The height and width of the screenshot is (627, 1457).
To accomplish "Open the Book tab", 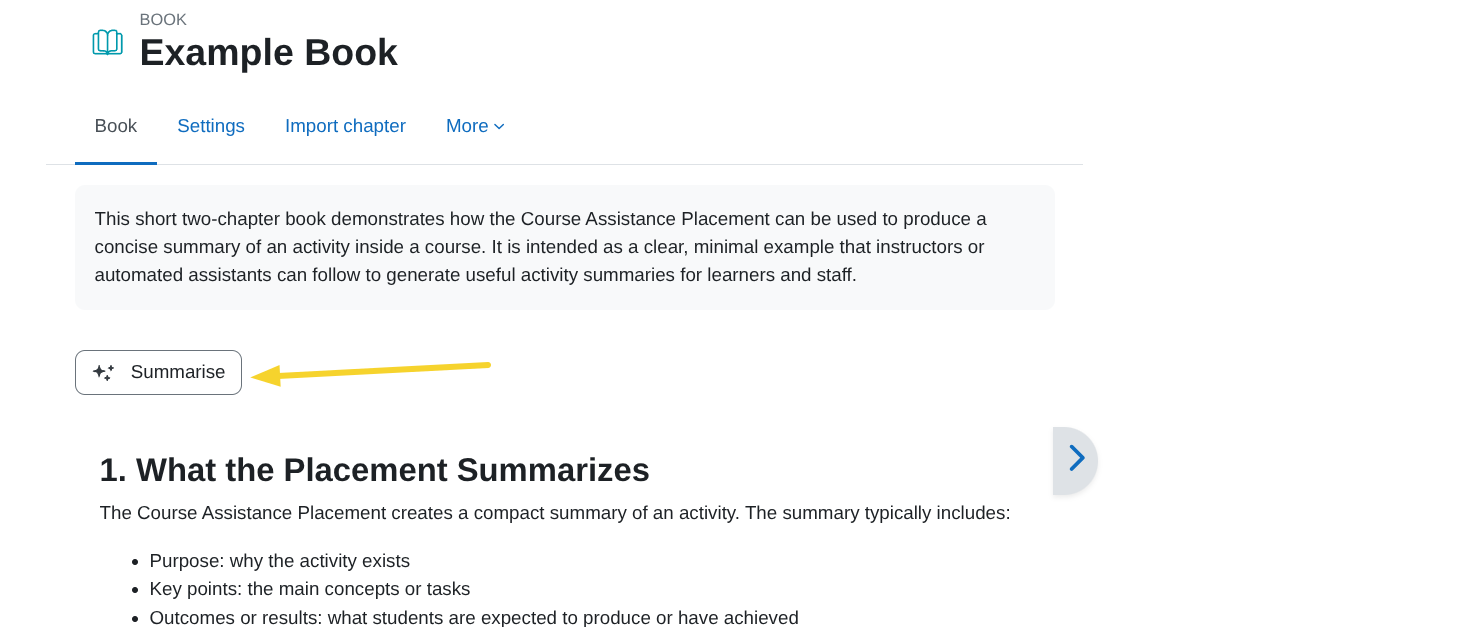I will (x=115, y=126).
